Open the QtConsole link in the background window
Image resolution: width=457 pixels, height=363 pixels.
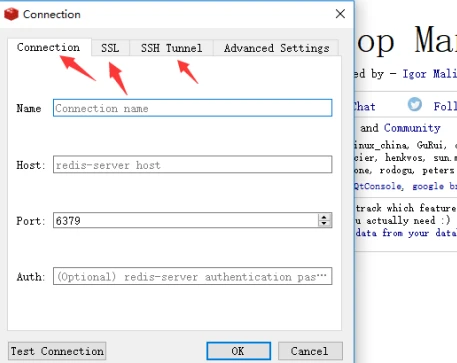click(378, 186)
